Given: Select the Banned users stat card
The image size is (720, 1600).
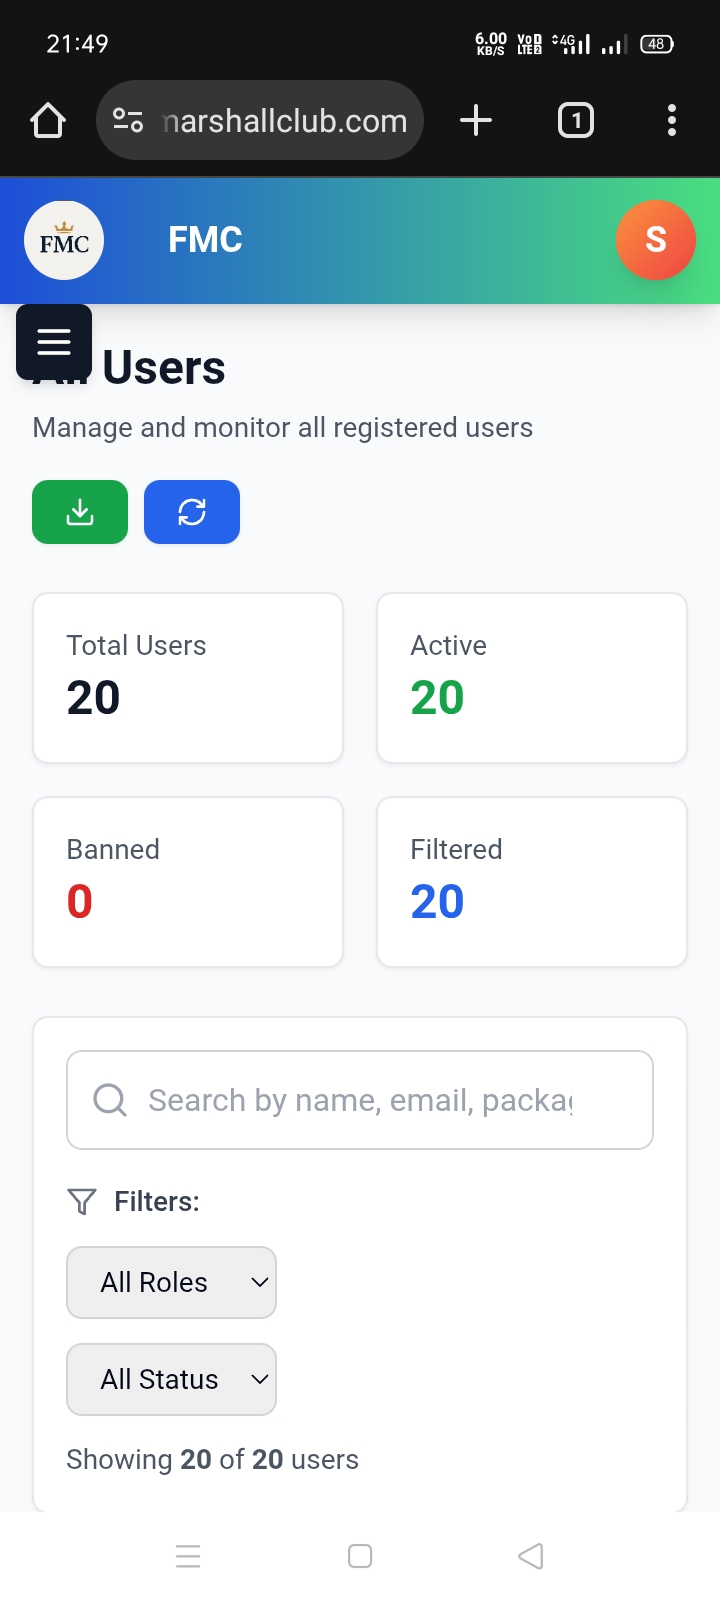Looking at the screenshot, I should pyautogui.click(x=188, y=882).
